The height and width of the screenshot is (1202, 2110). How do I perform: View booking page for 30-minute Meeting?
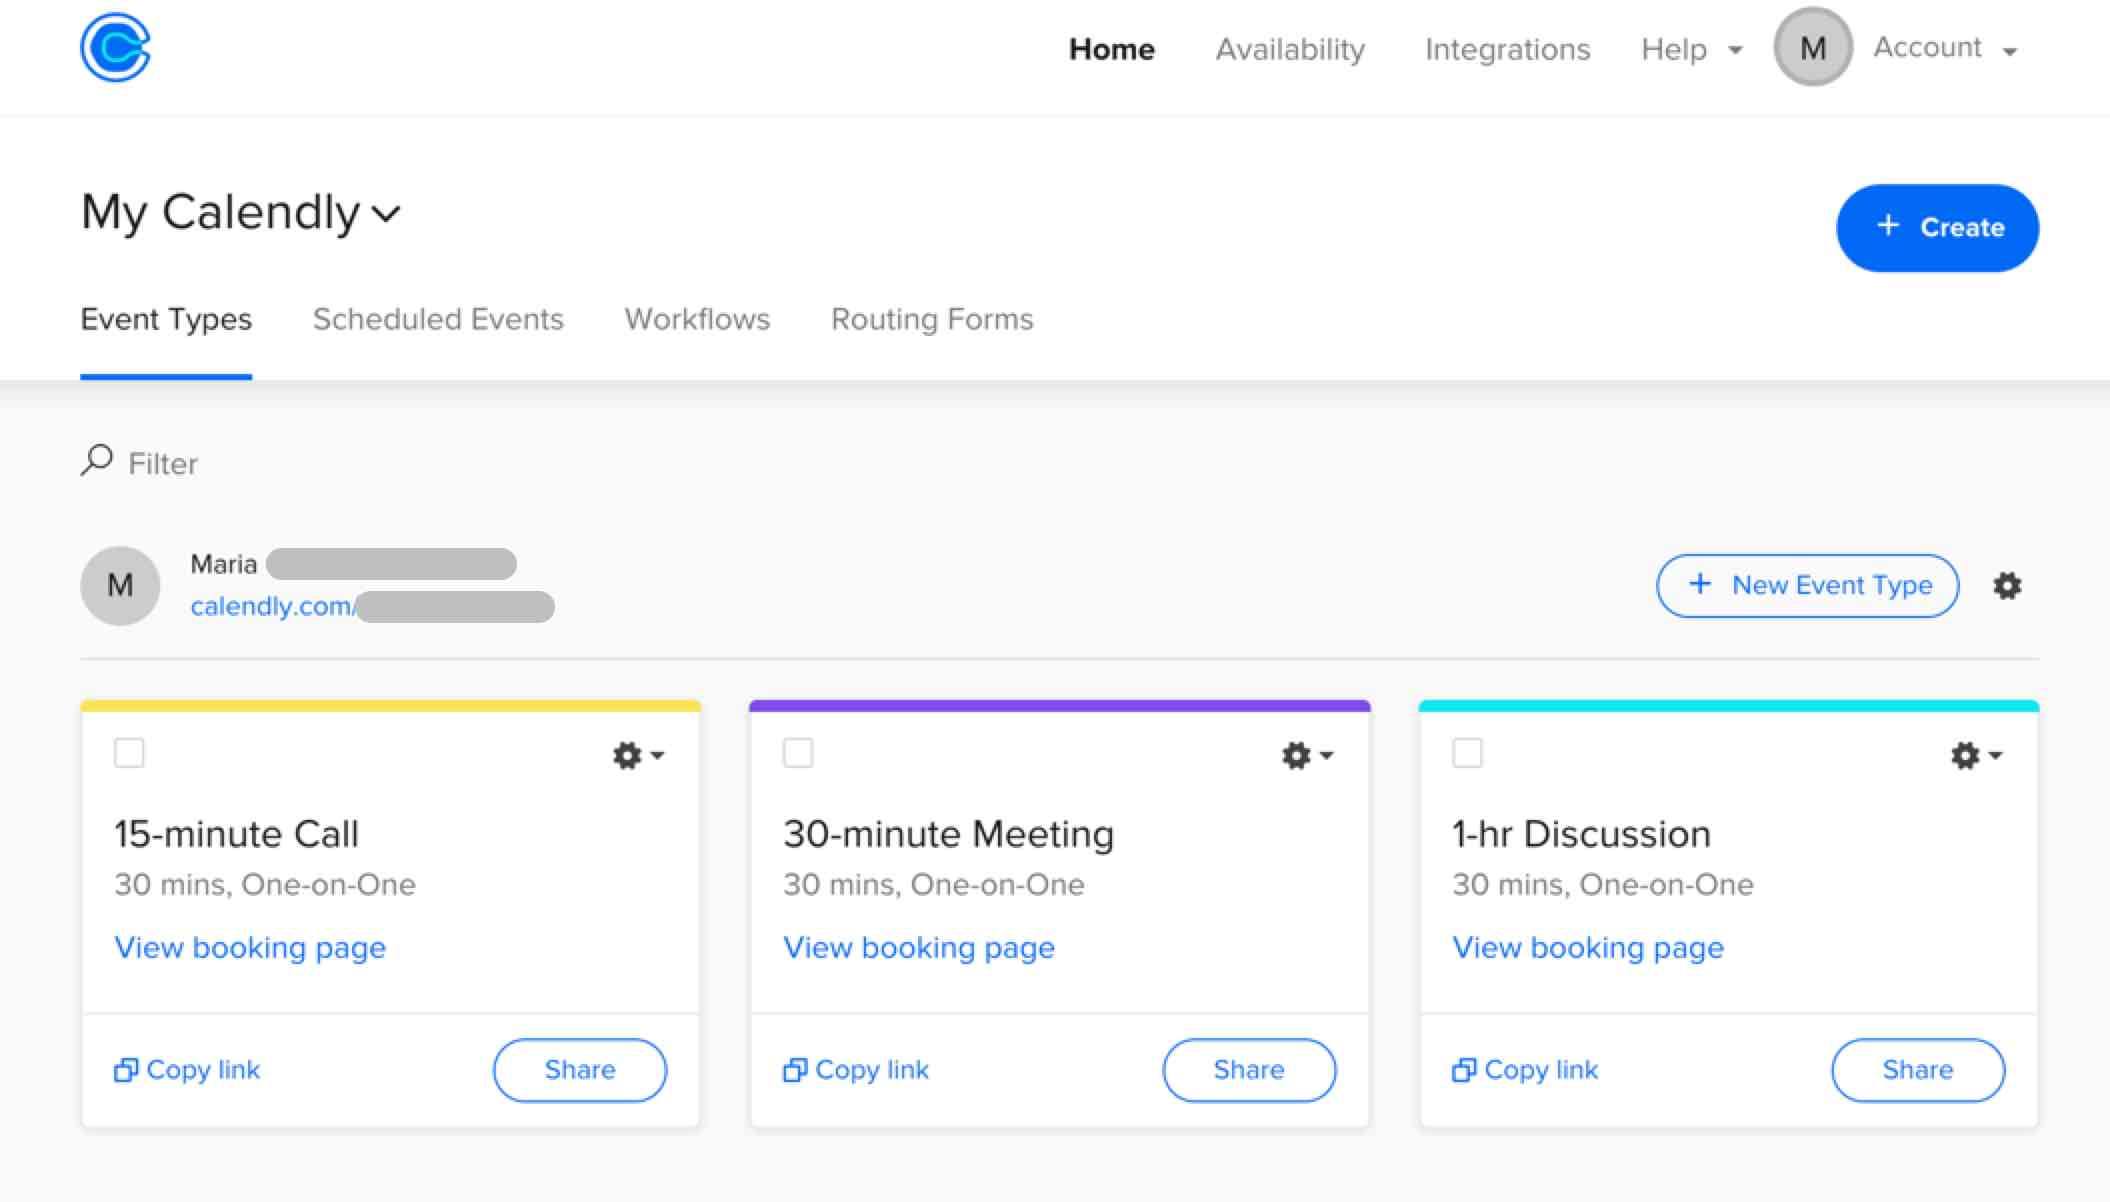pos(917,947)
